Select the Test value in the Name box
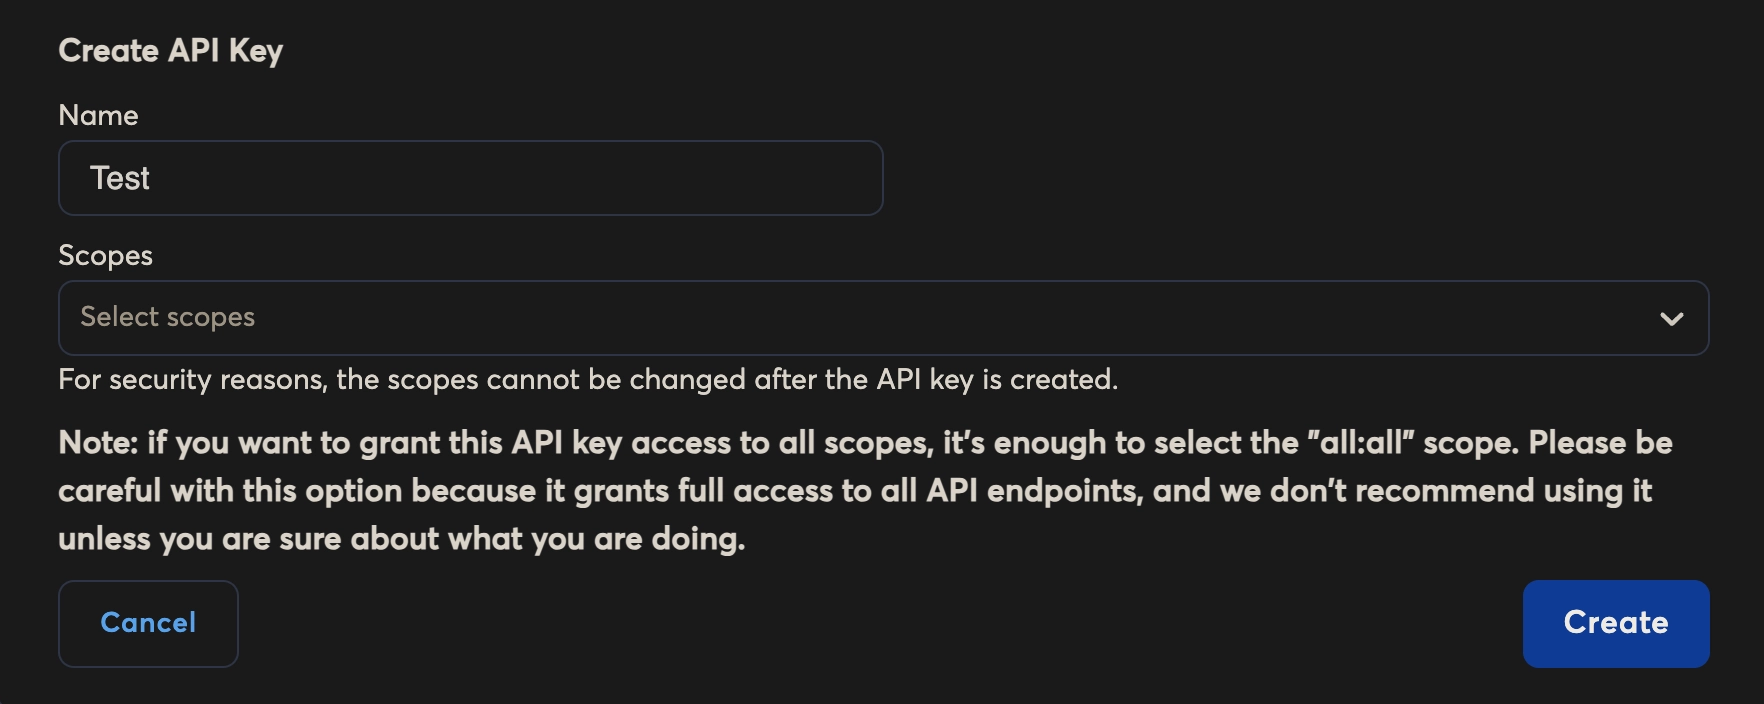Viewport: 1764px width, 704px height. [x=121, y=177]
